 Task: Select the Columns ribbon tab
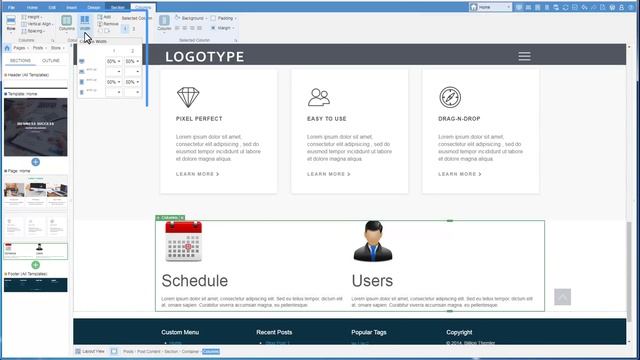coord(143,7)
